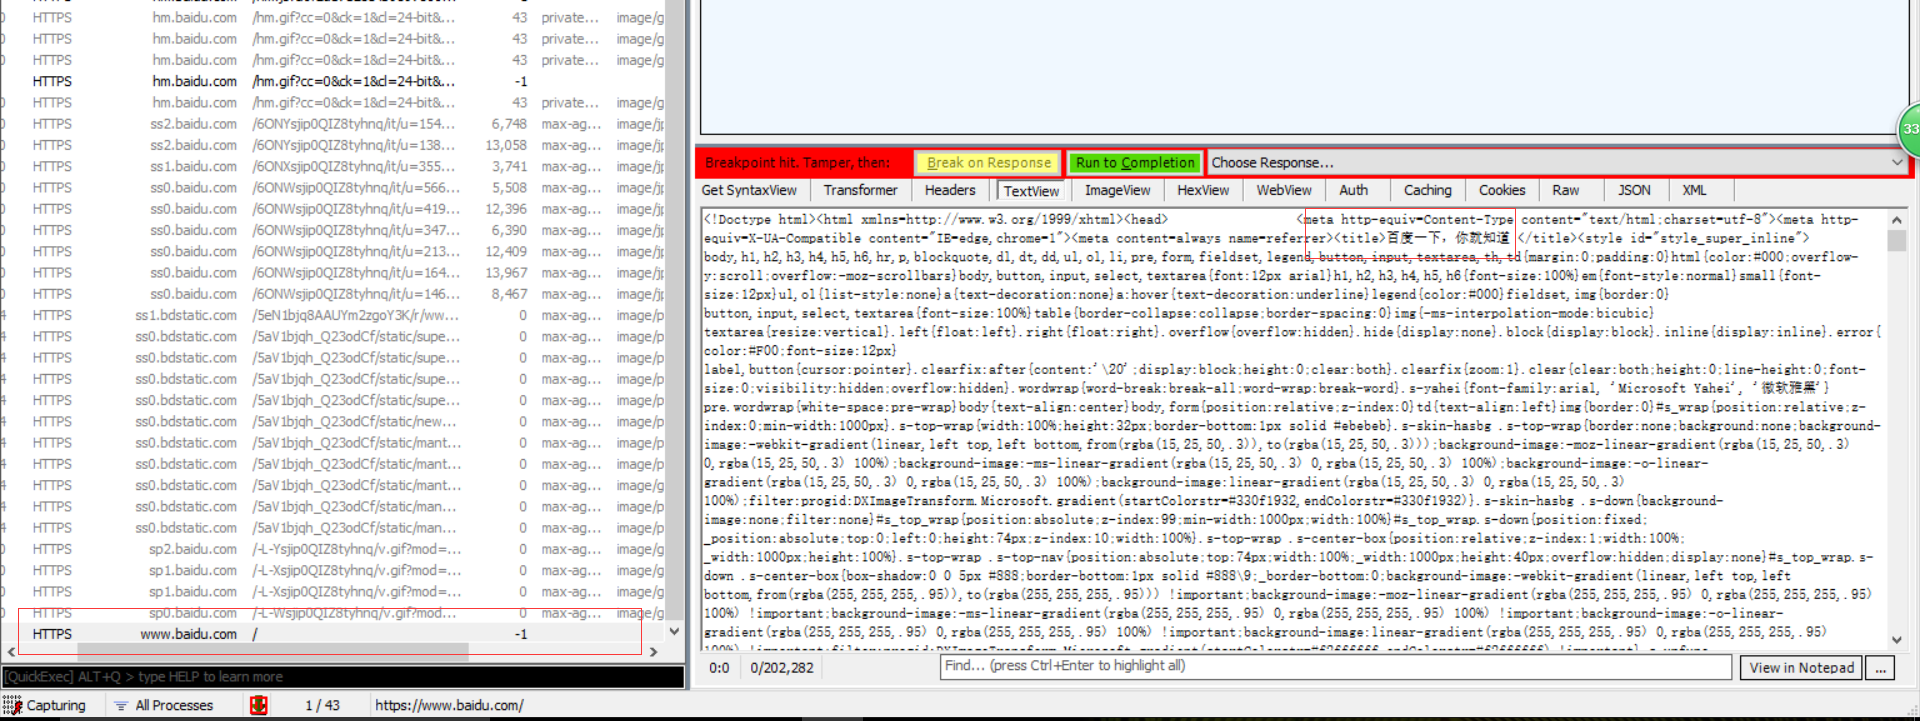Open the Get SyntaxView tab
This screenshot has width=1920, height=721.
click(749, 190)
